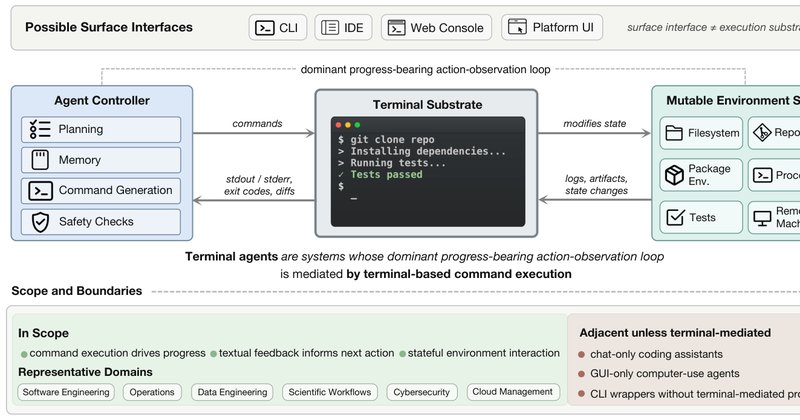Viewport: 800px width, 420px height.
Task: Click the Package Env. box icon
Action: coord(674,175)
